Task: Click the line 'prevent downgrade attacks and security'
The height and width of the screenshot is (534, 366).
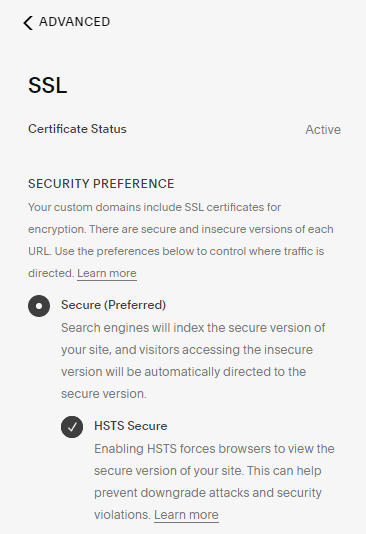Action: (x=208, y=493)
